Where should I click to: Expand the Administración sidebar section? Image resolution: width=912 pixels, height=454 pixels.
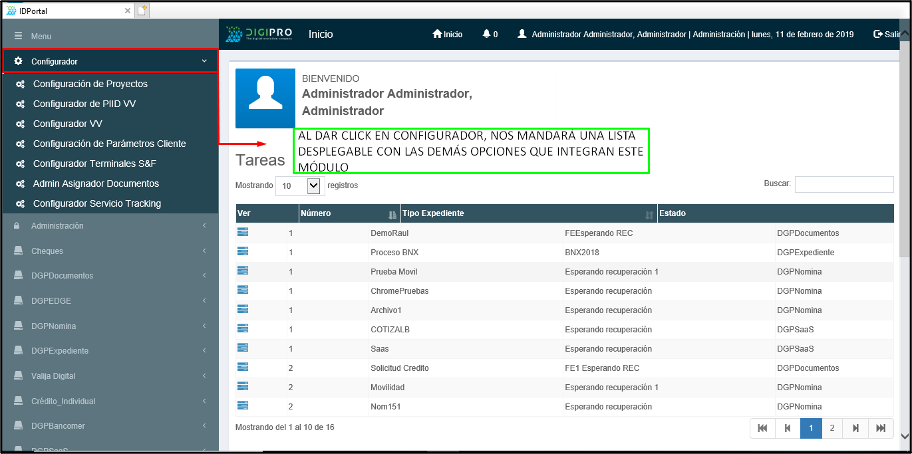[110, 226]
